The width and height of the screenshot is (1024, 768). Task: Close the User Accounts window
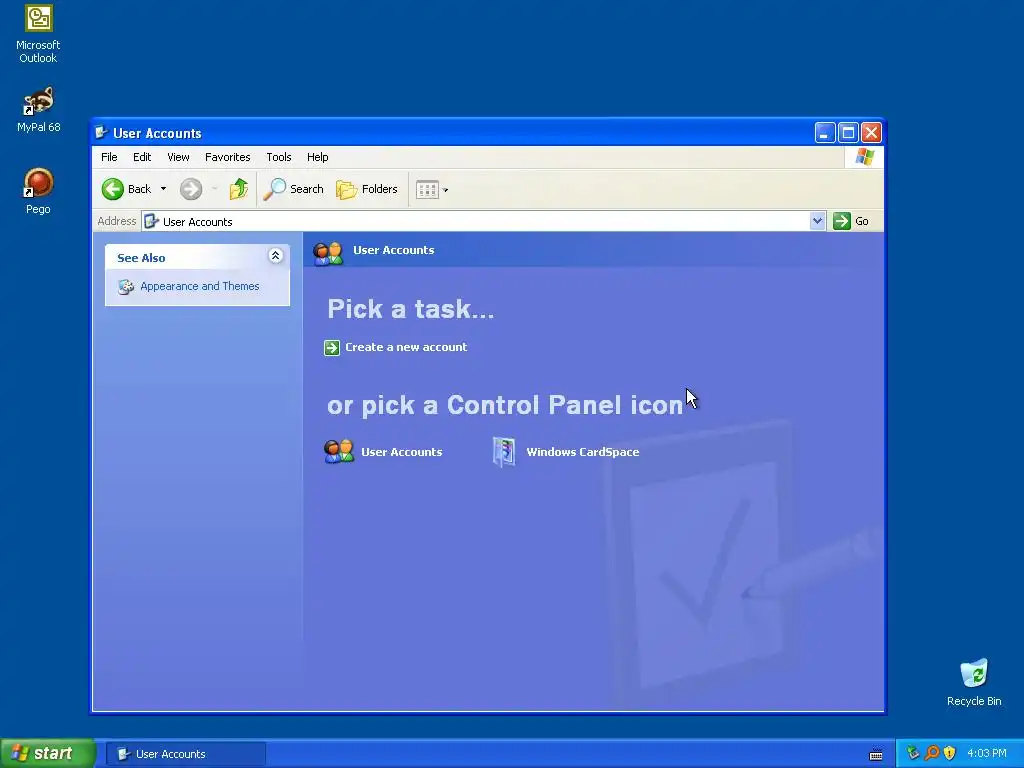(x=871, y=133)
